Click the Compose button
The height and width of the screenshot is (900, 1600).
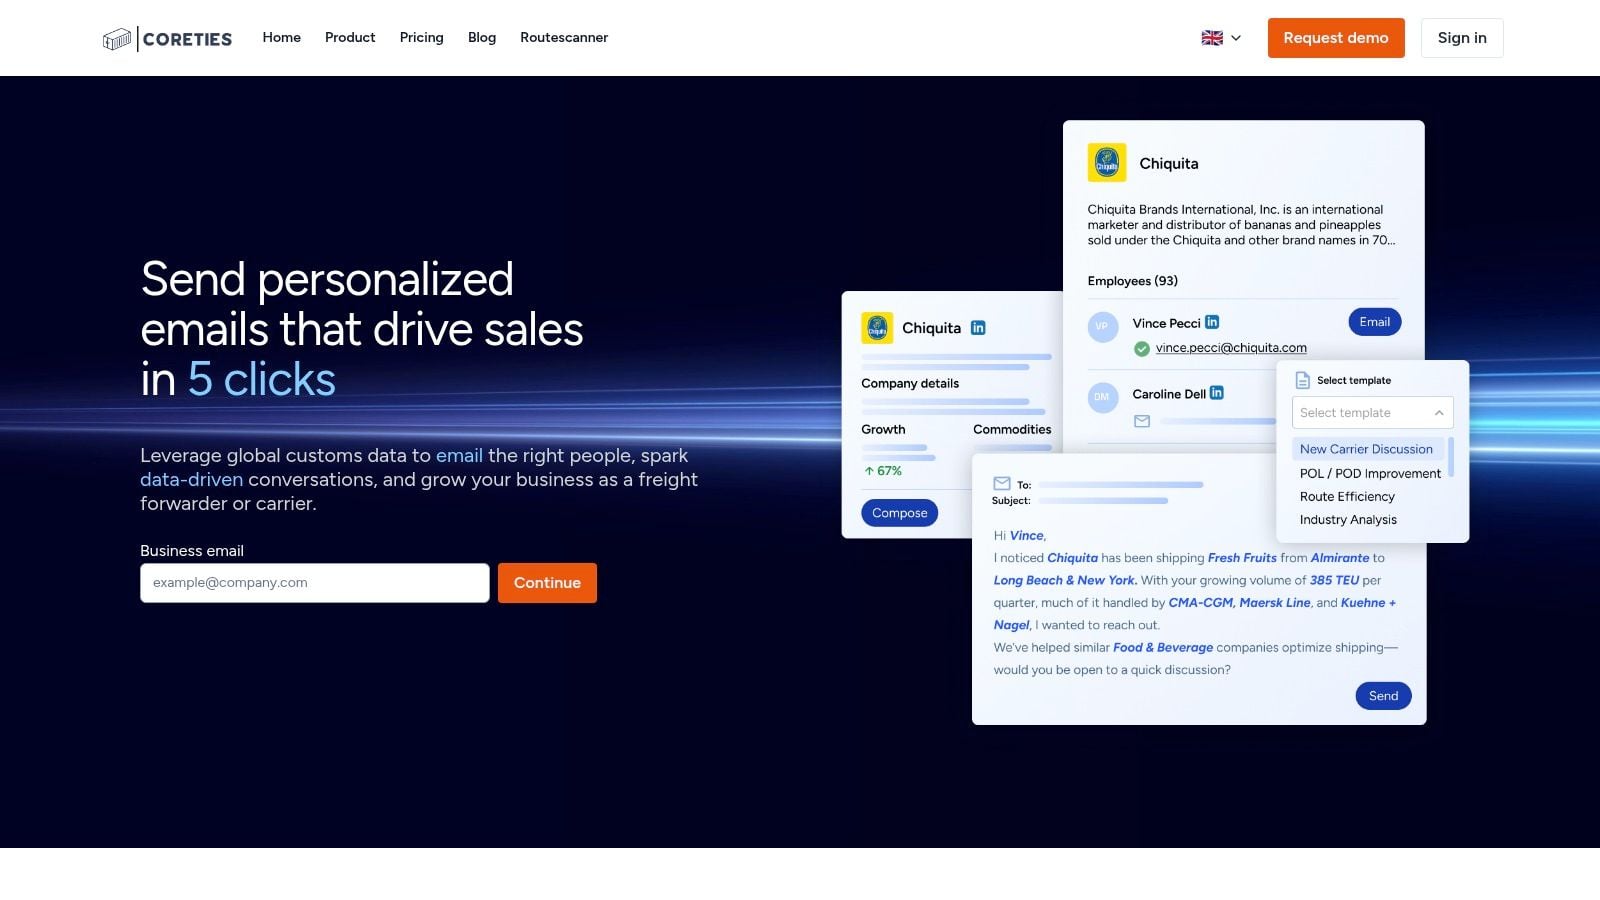click(x=900, y=513)
